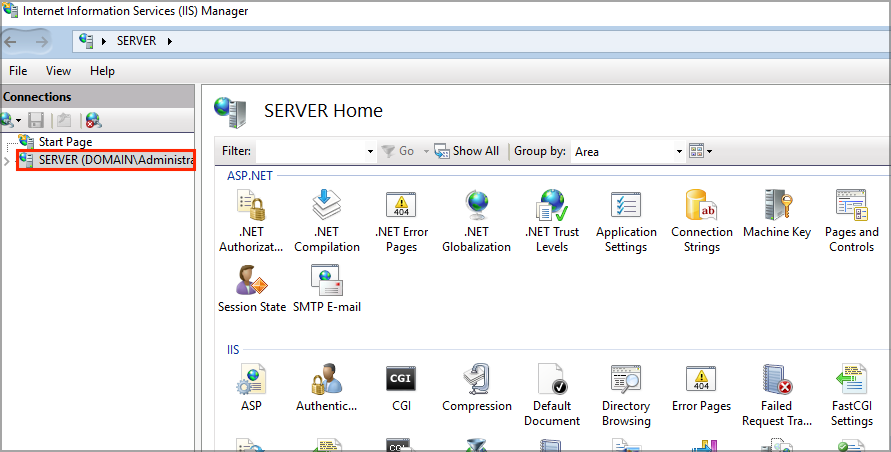Viewport: 891px width, 452px height.
Task: Open the Help menu
Action: click(102, 71)
